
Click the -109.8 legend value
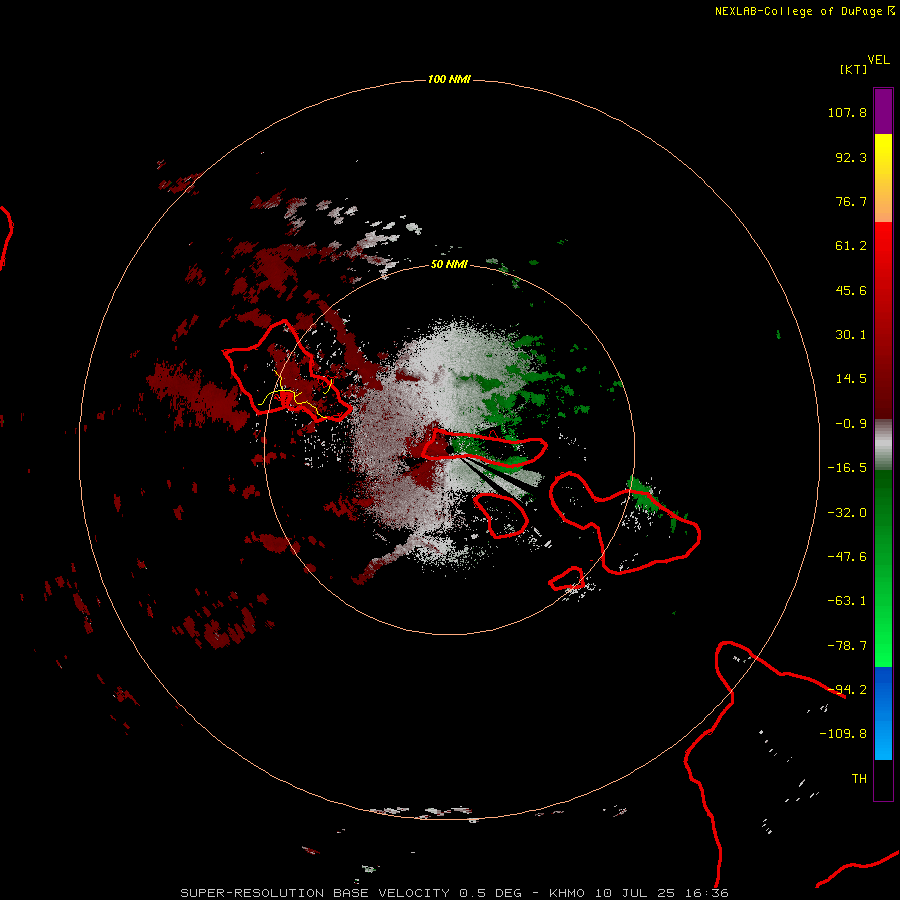click(843, 734)
